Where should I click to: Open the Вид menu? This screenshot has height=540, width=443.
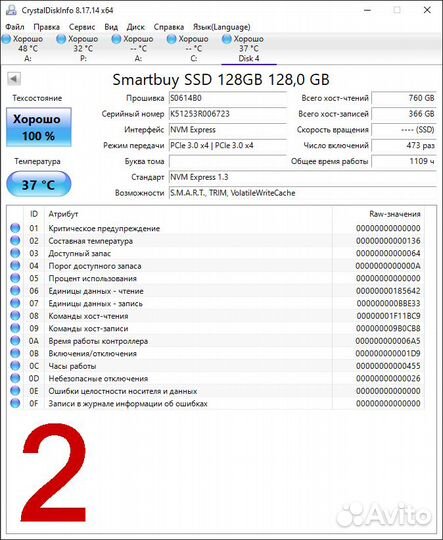(x=111, y=27)
